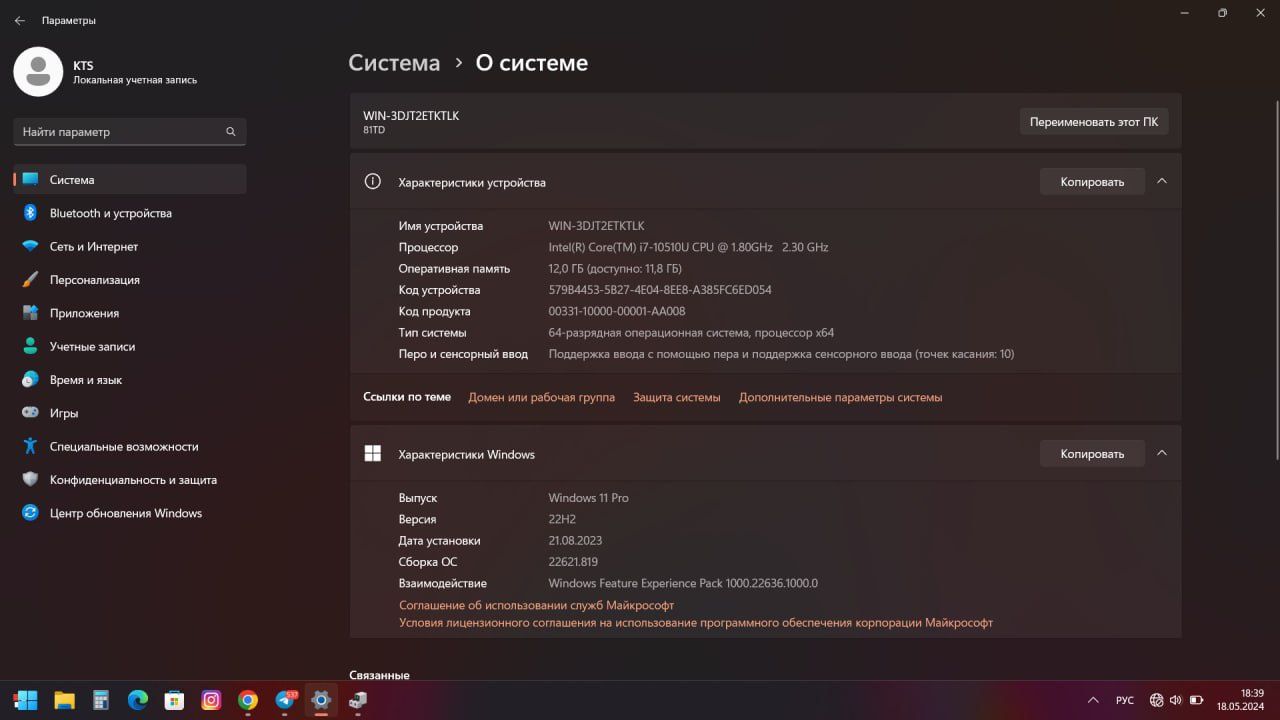Open Центр обновления Windows
This screenshot has height=720, width=1280.
coord(130,513)
